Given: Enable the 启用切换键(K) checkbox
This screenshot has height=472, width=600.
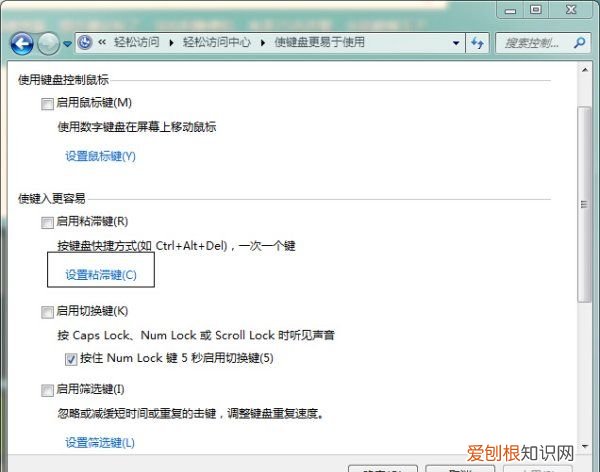Looking at the screenshot, I should 47,312.
